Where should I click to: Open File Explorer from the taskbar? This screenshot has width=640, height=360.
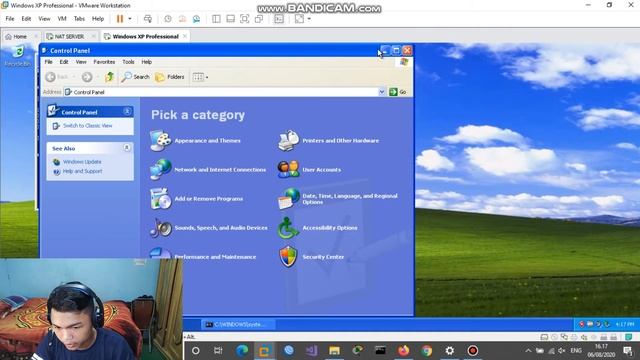tap(334, 351)
